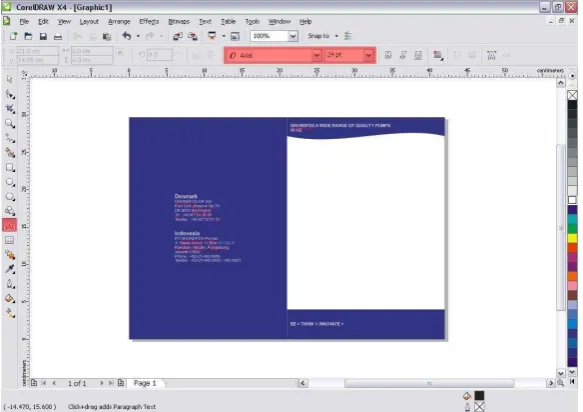583x412 pixels.
Task: Select the Table tool in the toolbox
Action: pos(10,240)
